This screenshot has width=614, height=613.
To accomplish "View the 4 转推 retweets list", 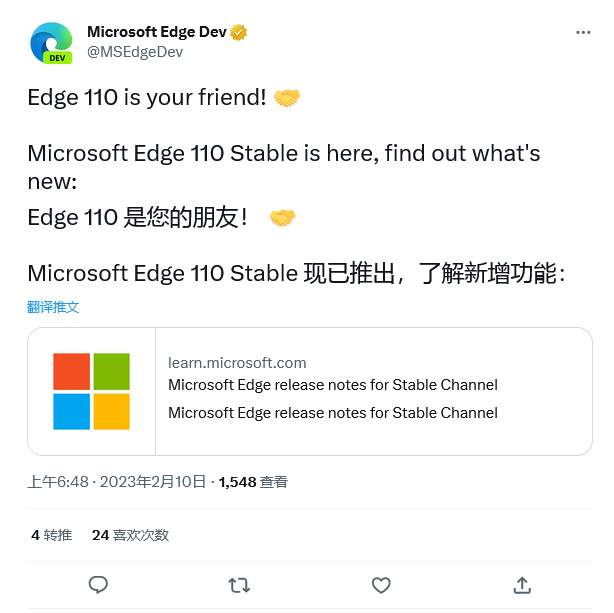I will coord(51,535).
